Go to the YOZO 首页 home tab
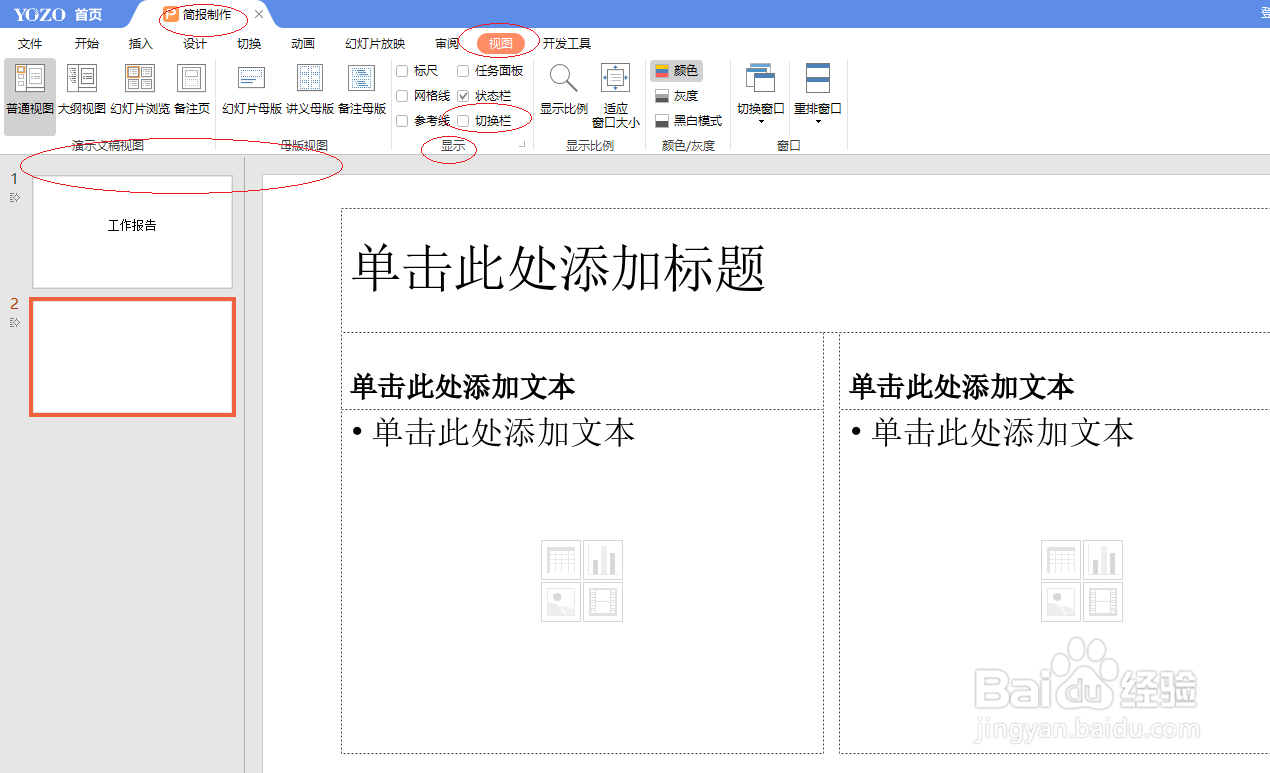1270x773 pixels. pos(58,14)
